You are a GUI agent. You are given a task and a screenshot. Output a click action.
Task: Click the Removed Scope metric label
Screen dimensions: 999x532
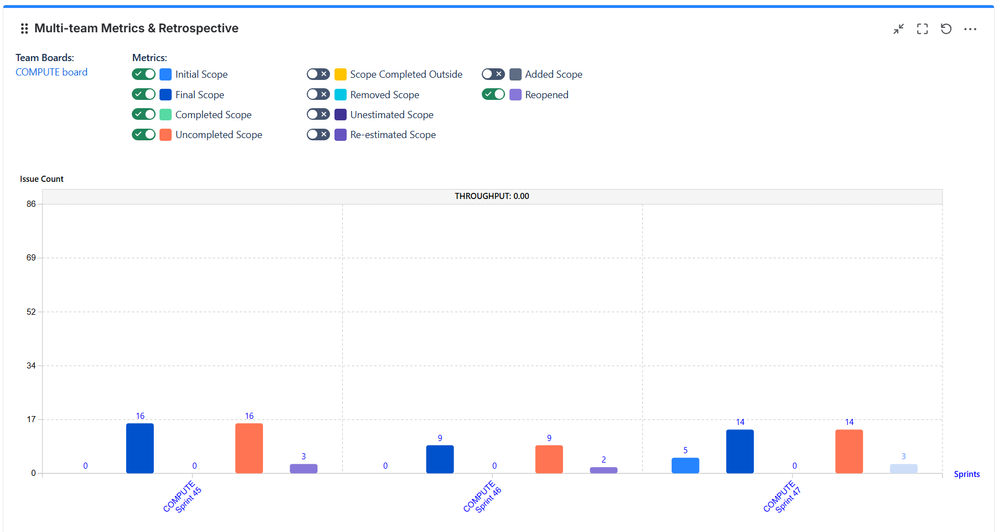[385, 95]
